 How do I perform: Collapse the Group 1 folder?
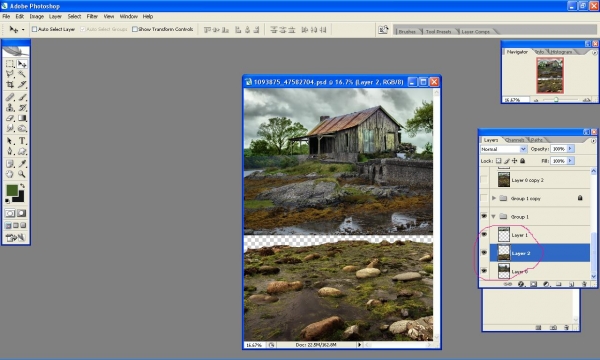point(494,217)
